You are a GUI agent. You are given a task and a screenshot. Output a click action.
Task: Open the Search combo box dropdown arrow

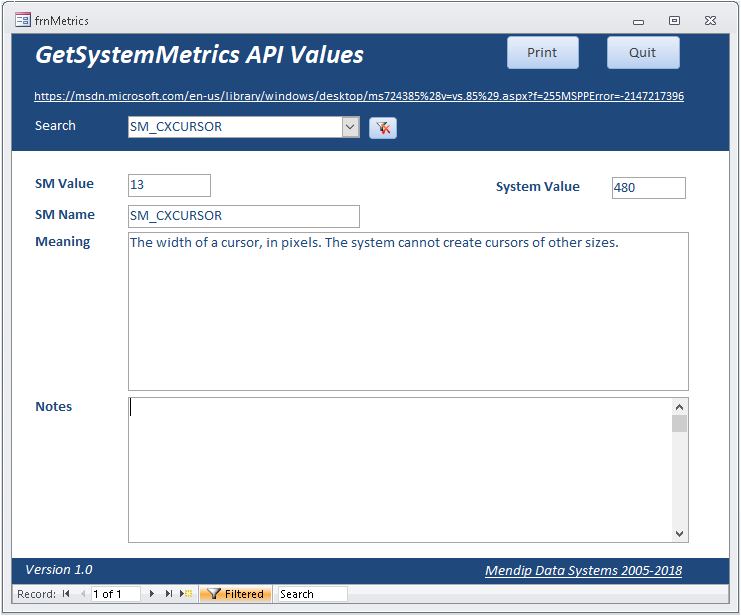coord(350,127)
